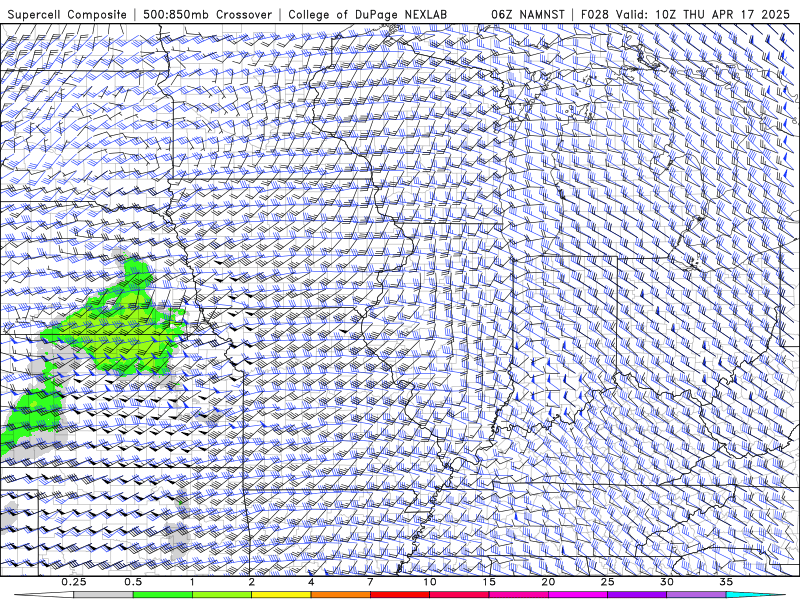800x600 pixels.
Task: Click the "0.25" legend value
Action: [x=74, y=582]
